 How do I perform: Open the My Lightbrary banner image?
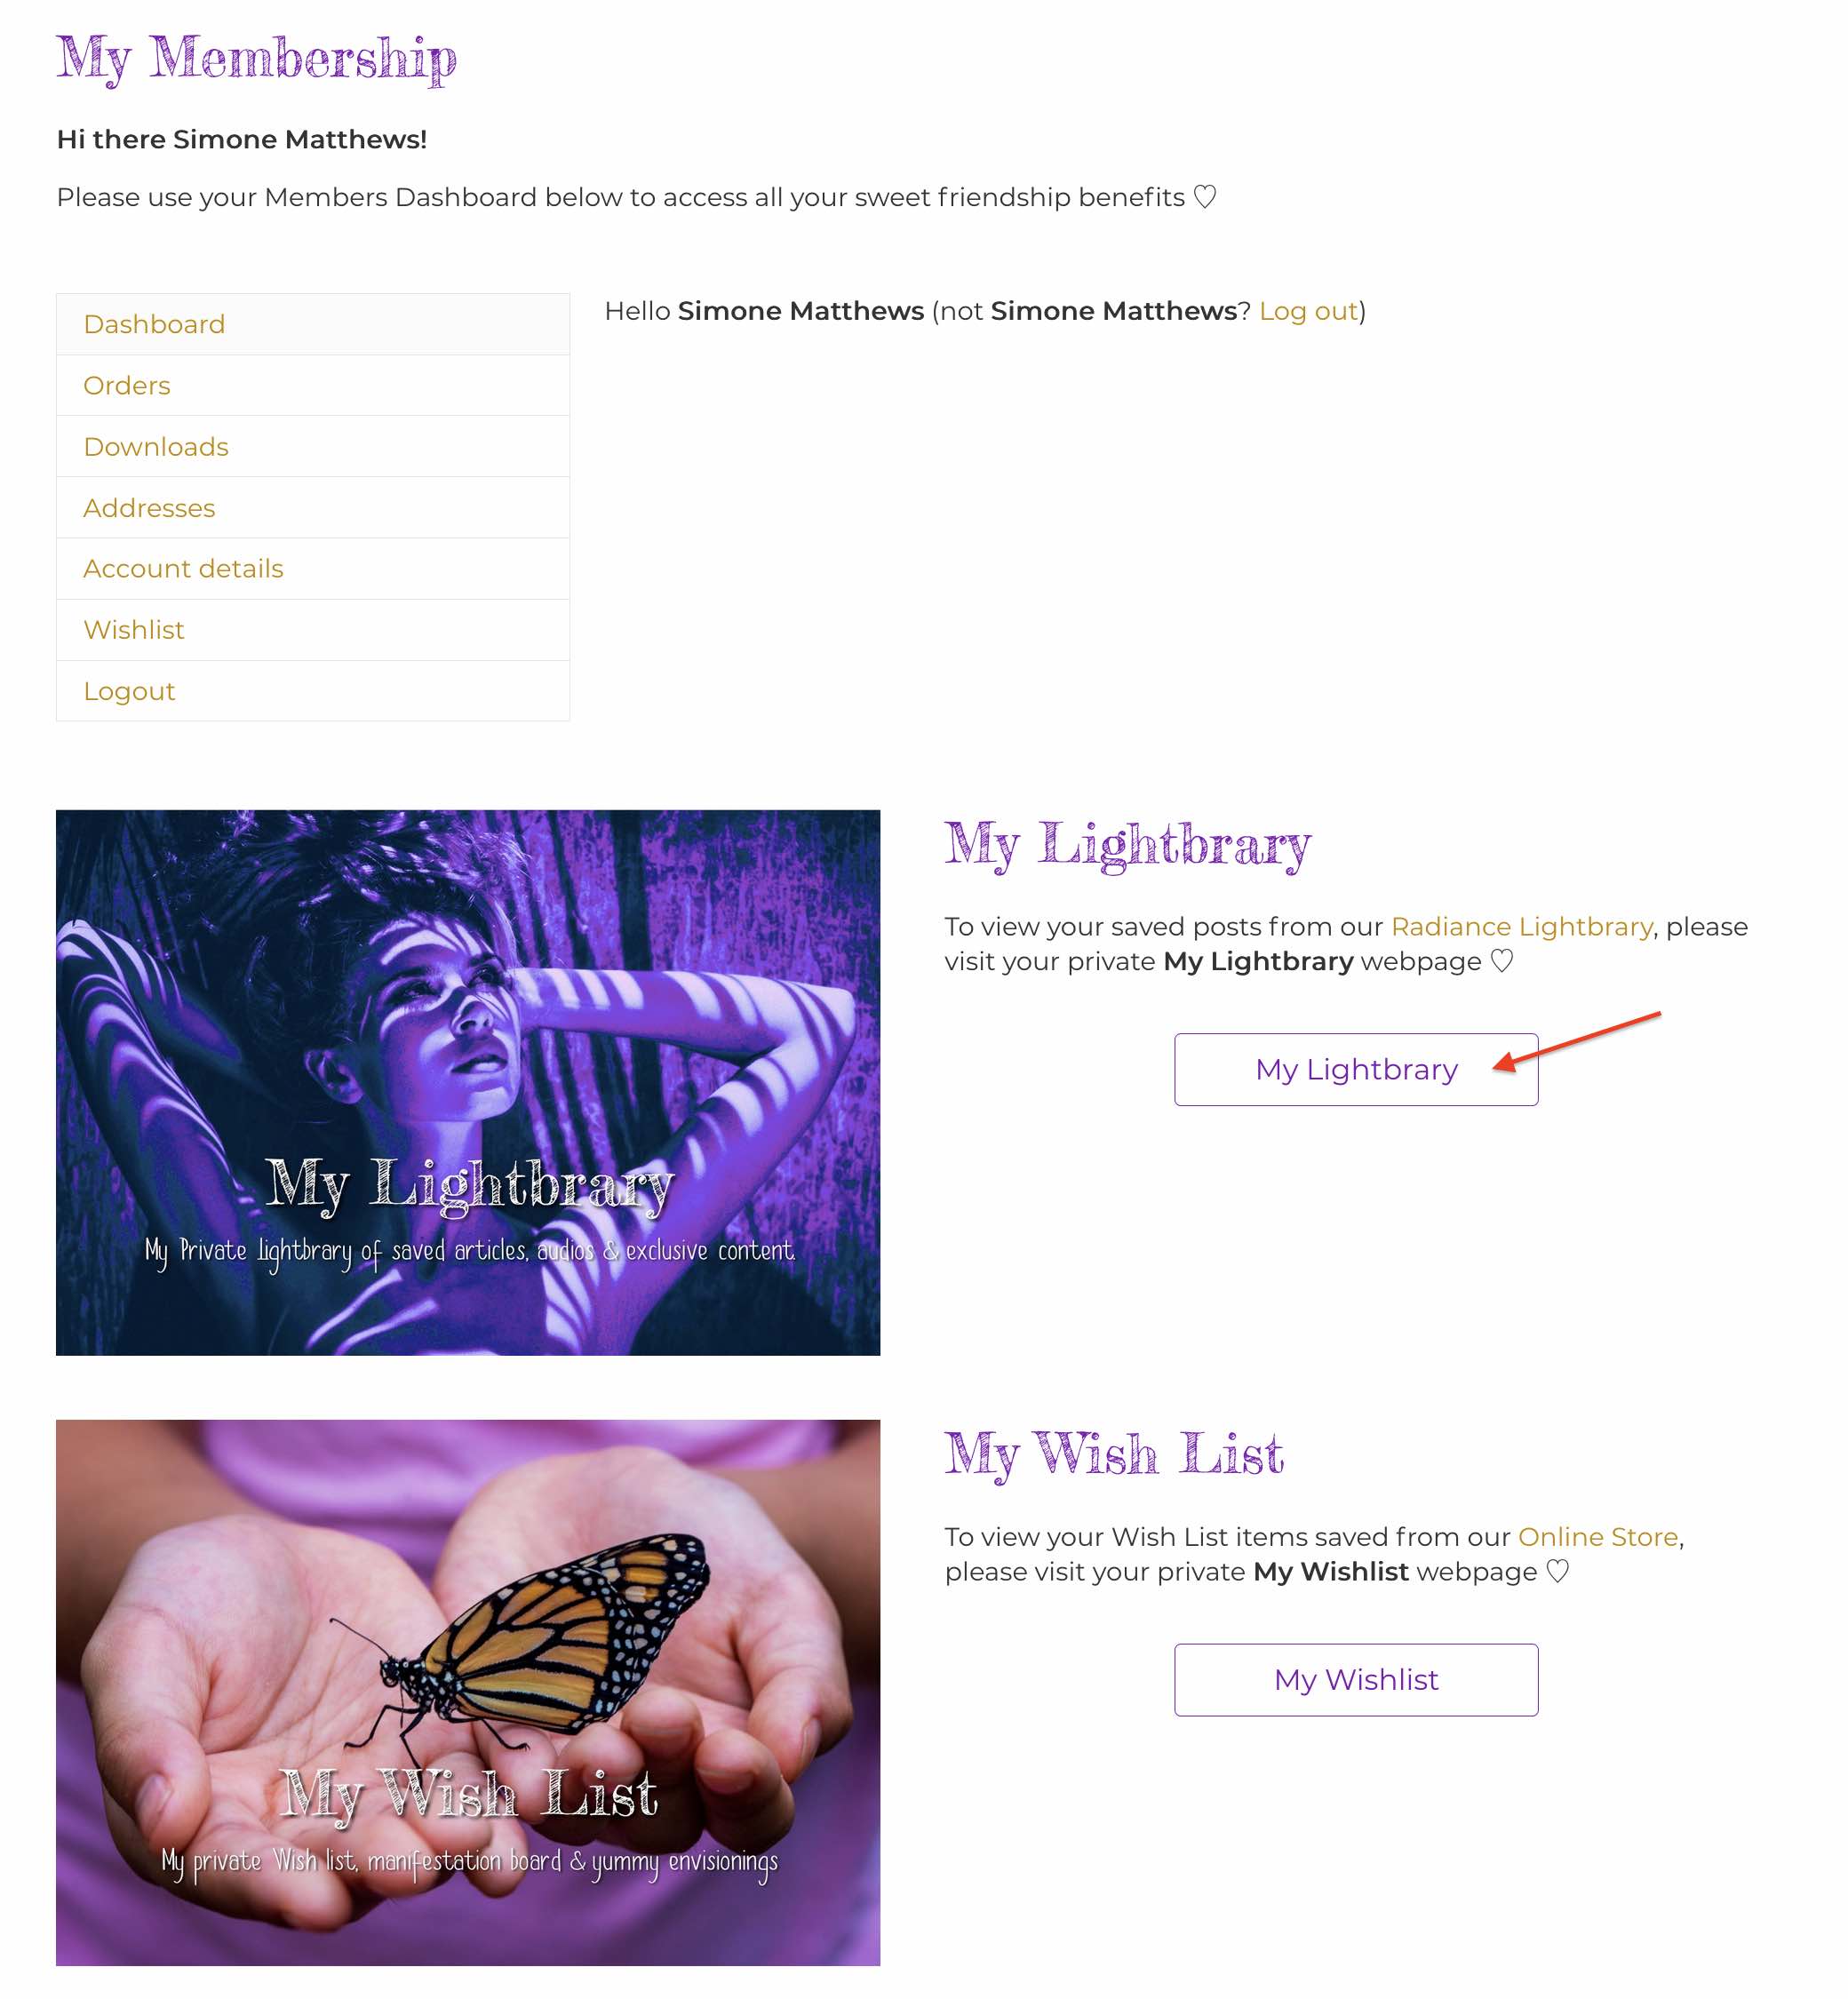pyautogui.click(x=468, y=1083)
